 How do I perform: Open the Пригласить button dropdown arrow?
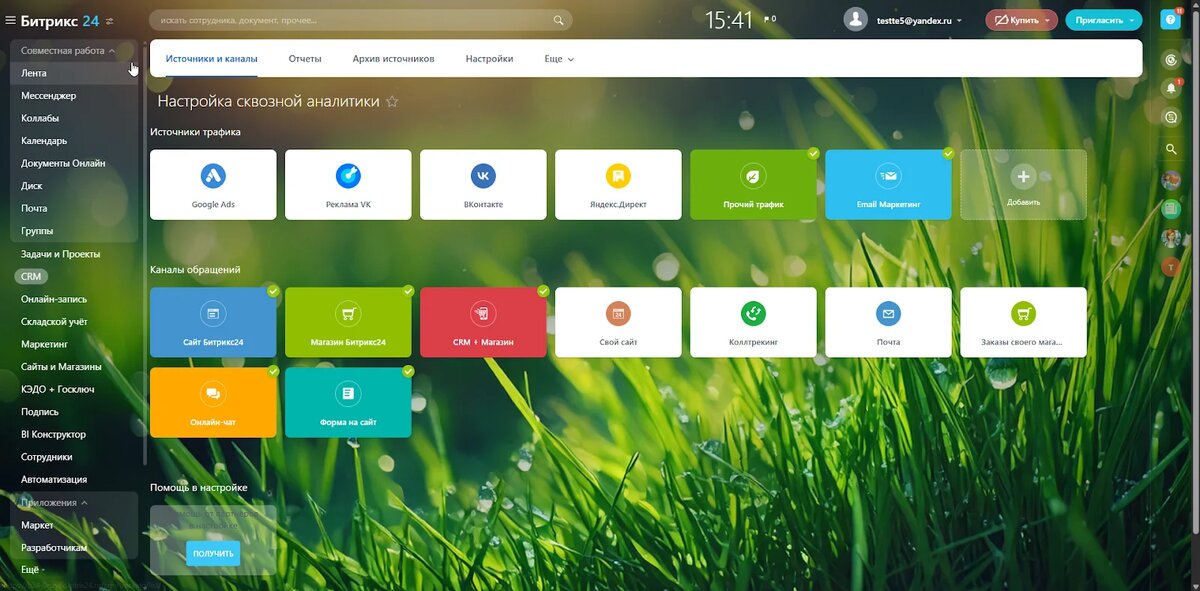coord(1131,20)
